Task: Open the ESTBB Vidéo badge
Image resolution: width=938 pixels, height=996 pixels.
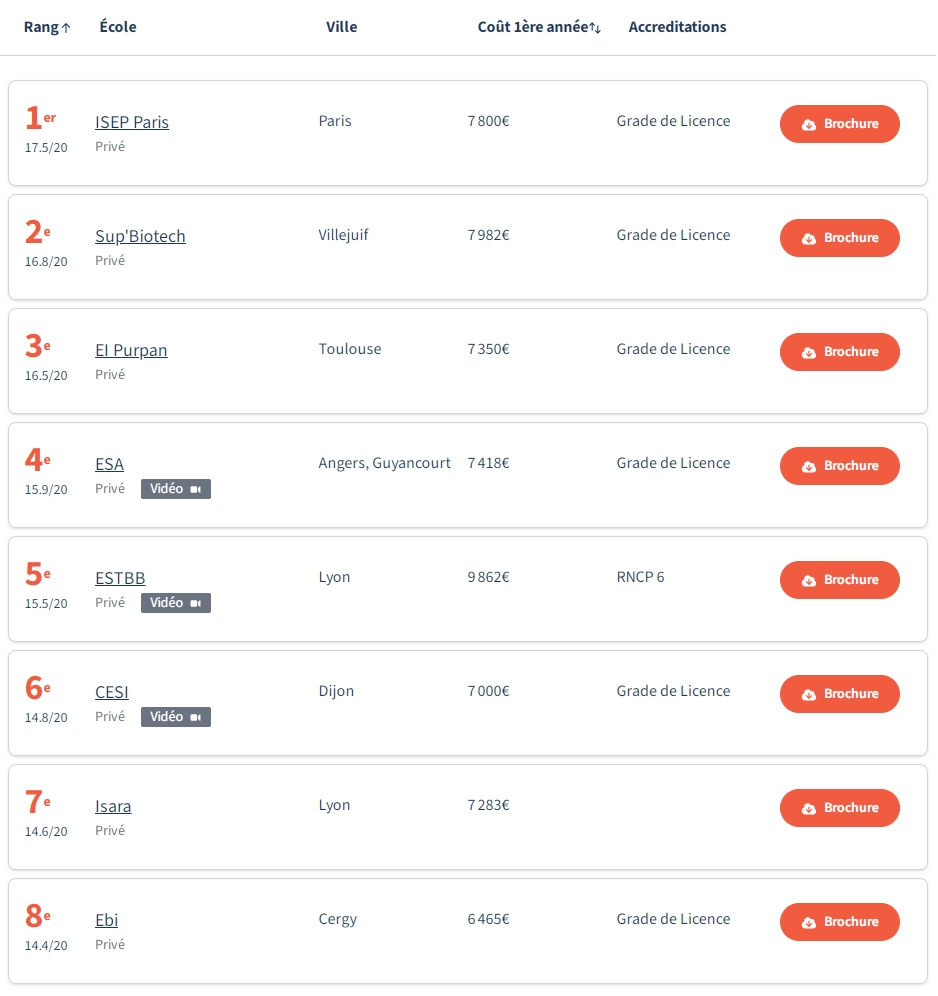Action: (x=176, y=603)
